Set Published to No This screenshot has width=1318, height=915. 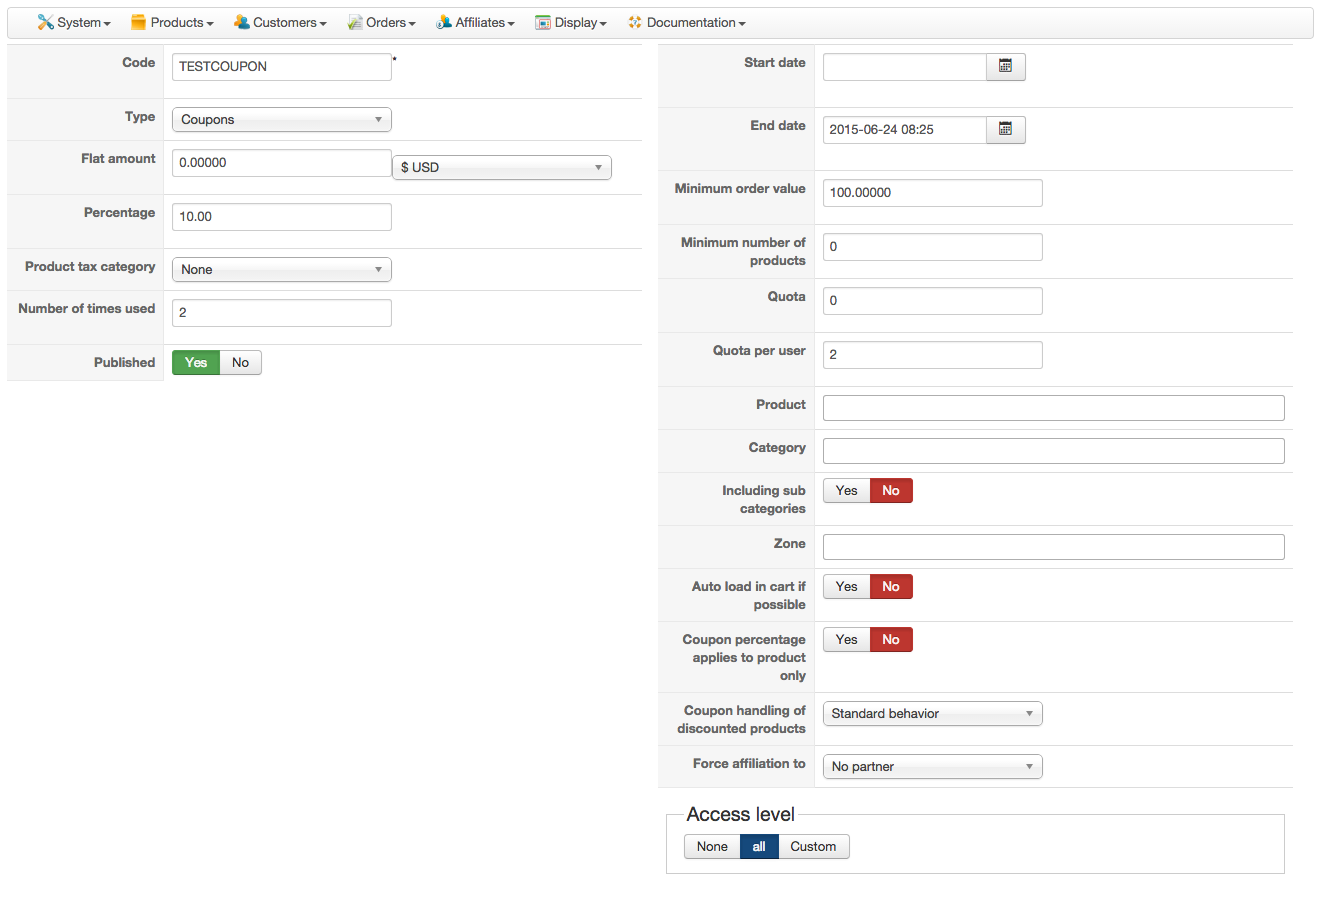click(x=240, y=362)
